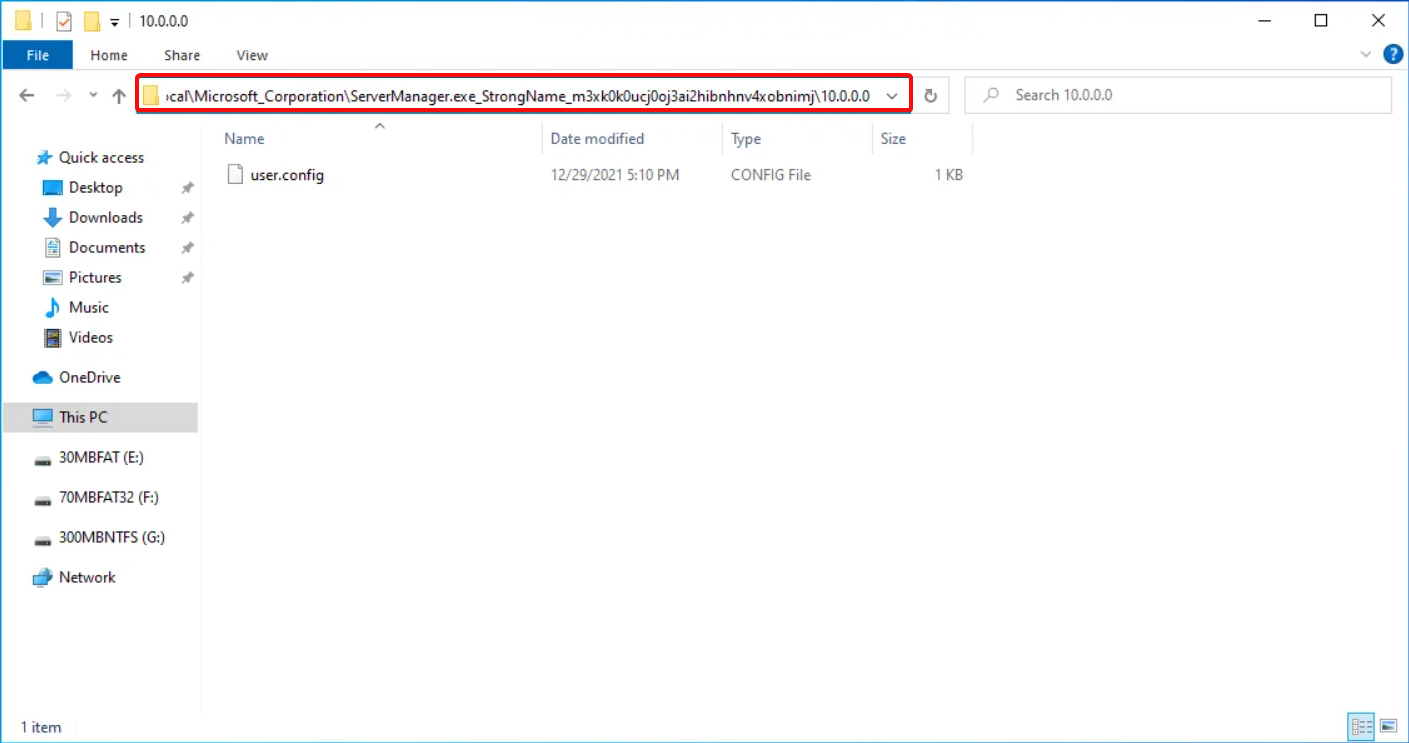Open the Downloads folder in Quick access
The width and height of the screenshot is (1409, 743).
coord(105,217)
